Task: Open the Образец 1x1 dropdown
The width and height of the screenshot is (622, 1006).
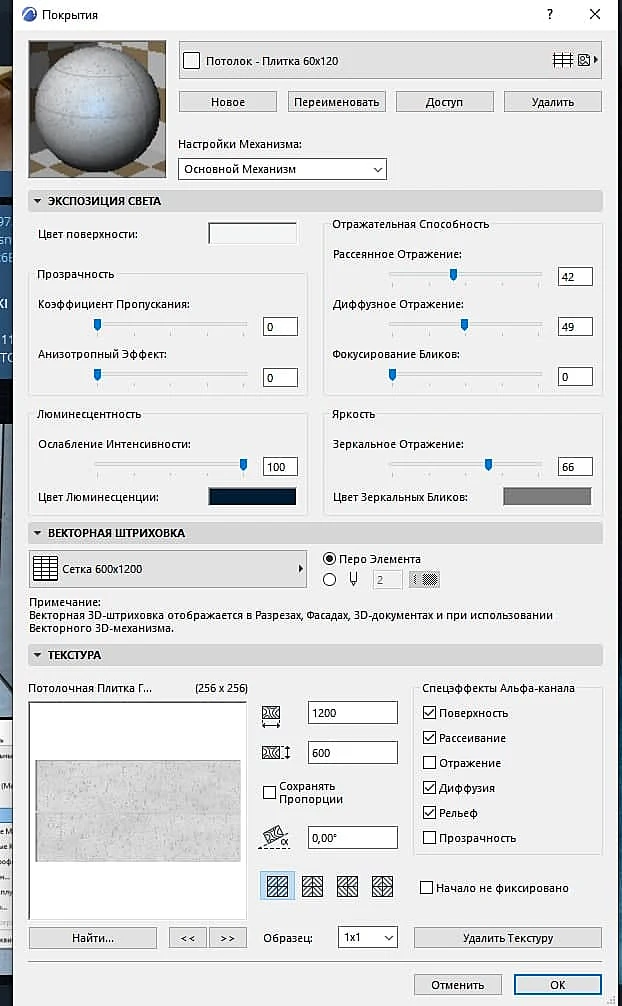Action: coord(368,937)
